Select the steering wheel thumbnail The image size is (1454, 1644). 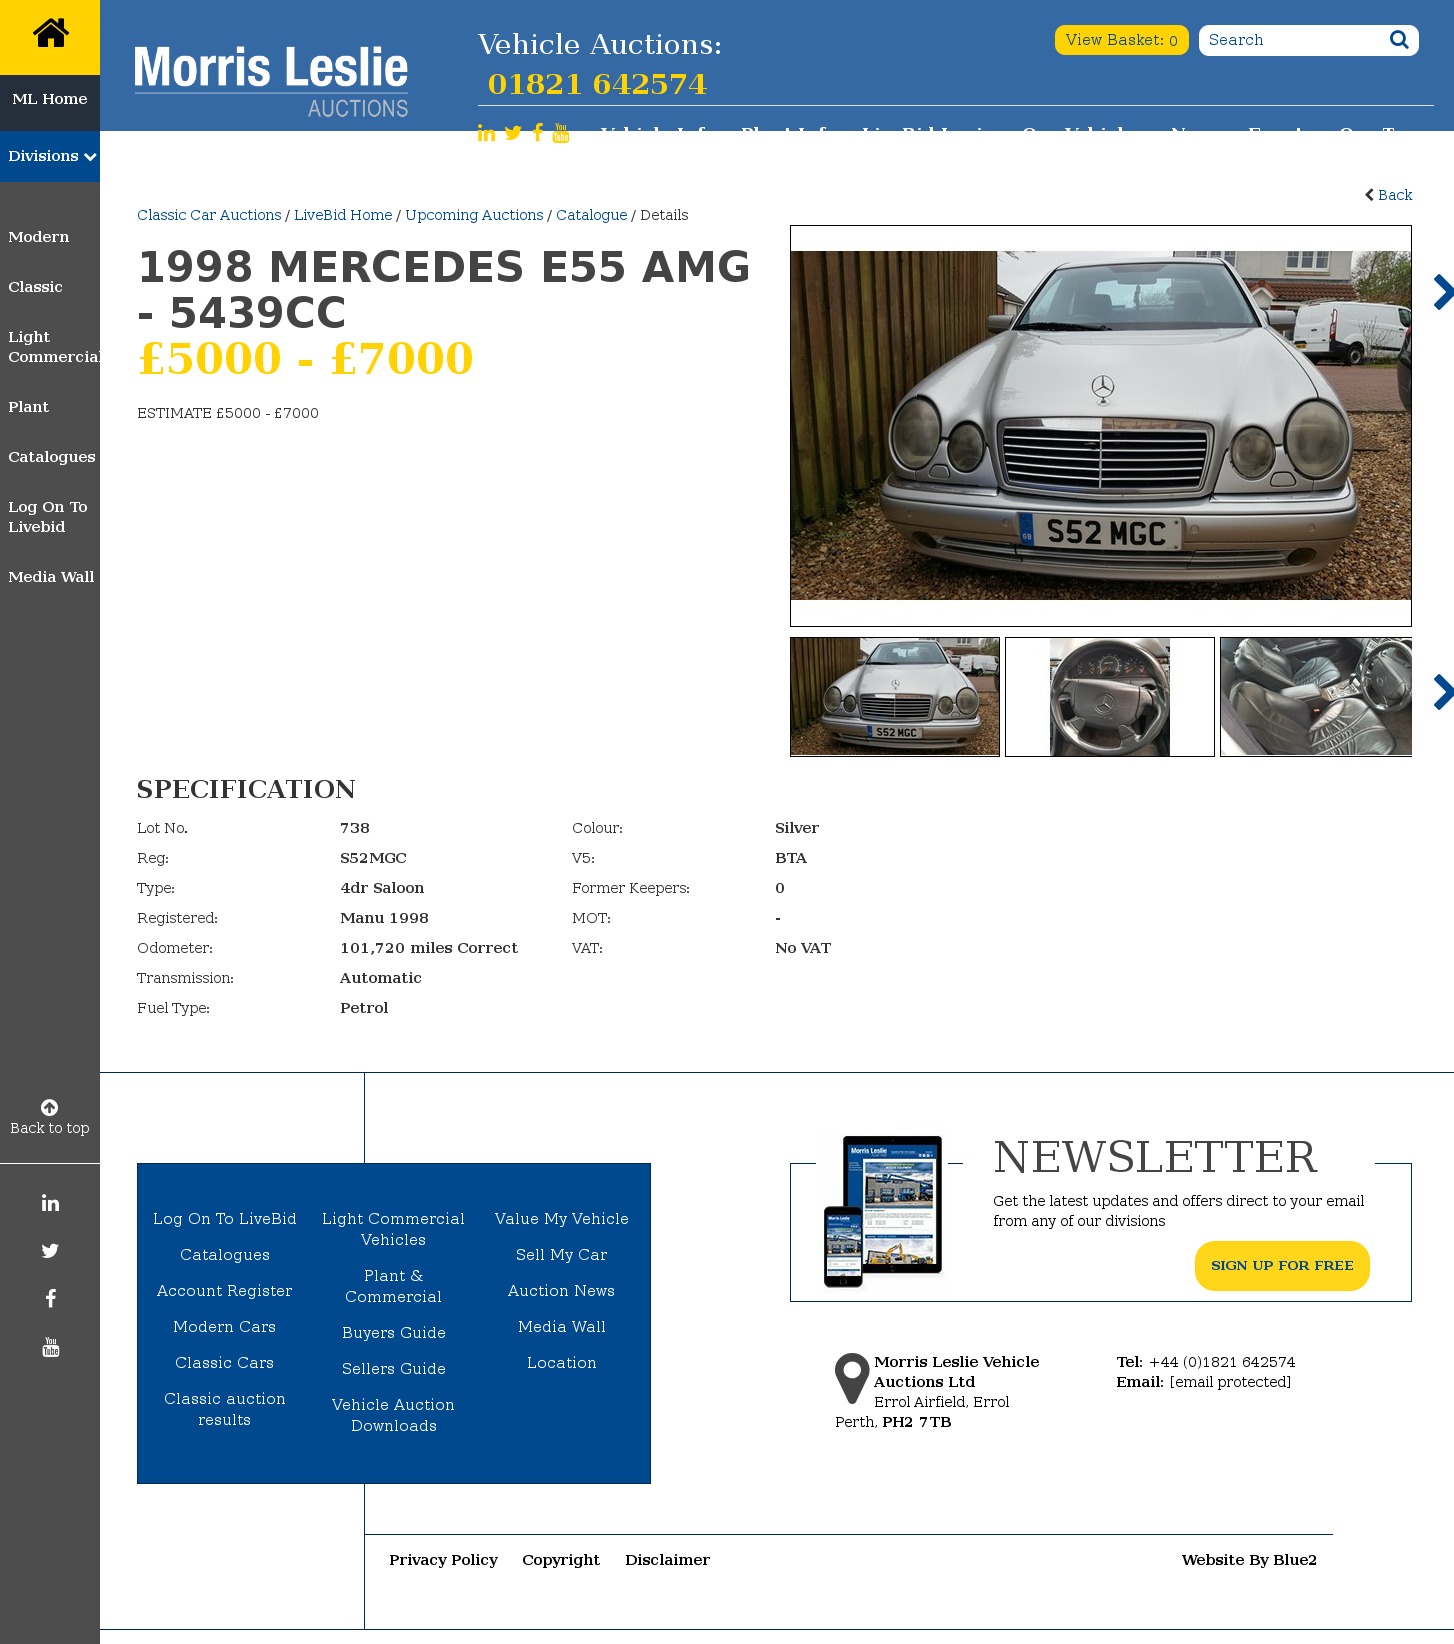tap(1110, 697)
